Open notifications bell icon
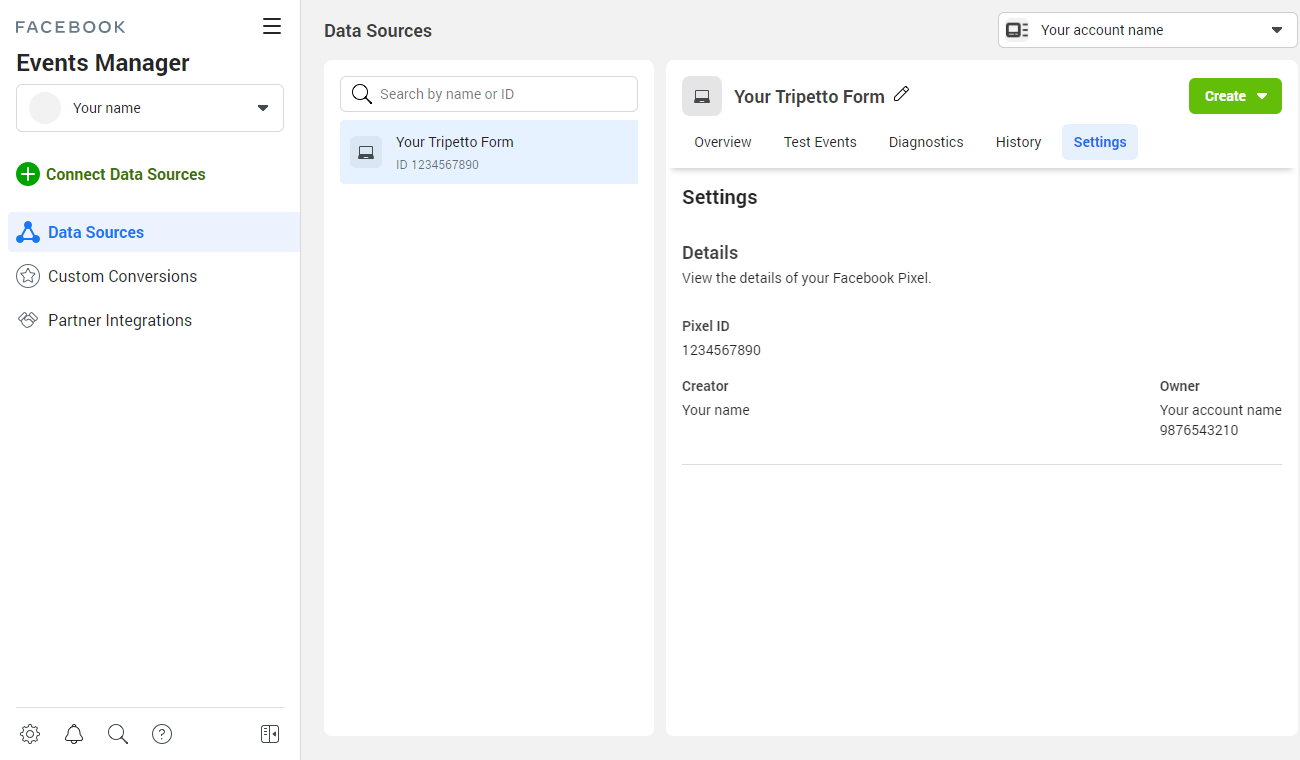Image resolution: width=1300 pixels, height=760 pixels. pos(74,734)
